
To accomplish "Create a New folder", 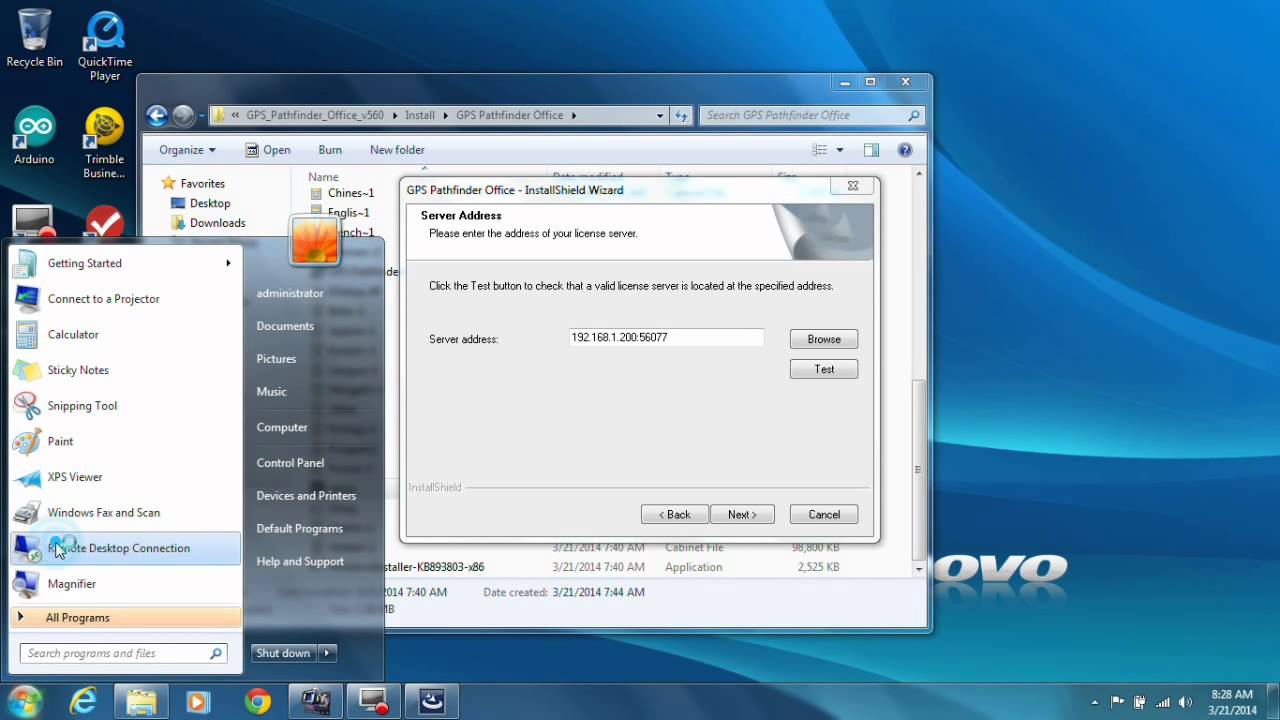I will click(397, 150).
